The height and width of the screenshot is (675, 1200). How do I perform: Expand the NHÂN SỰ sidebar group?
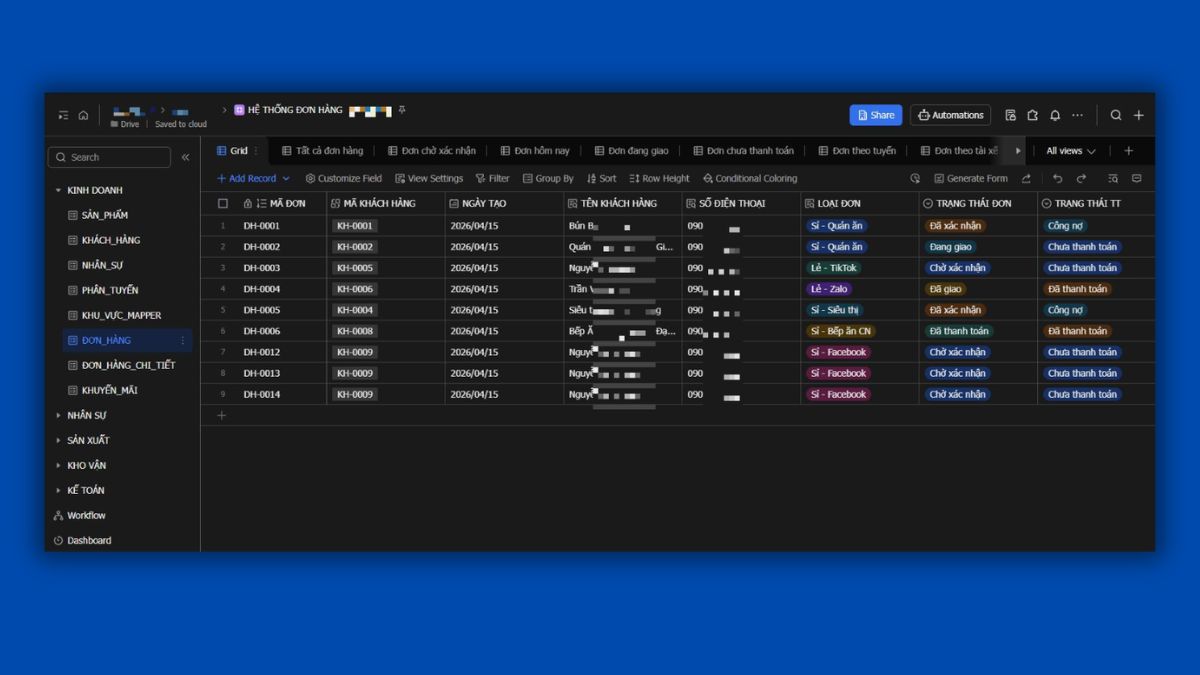[x=58, y=415]
